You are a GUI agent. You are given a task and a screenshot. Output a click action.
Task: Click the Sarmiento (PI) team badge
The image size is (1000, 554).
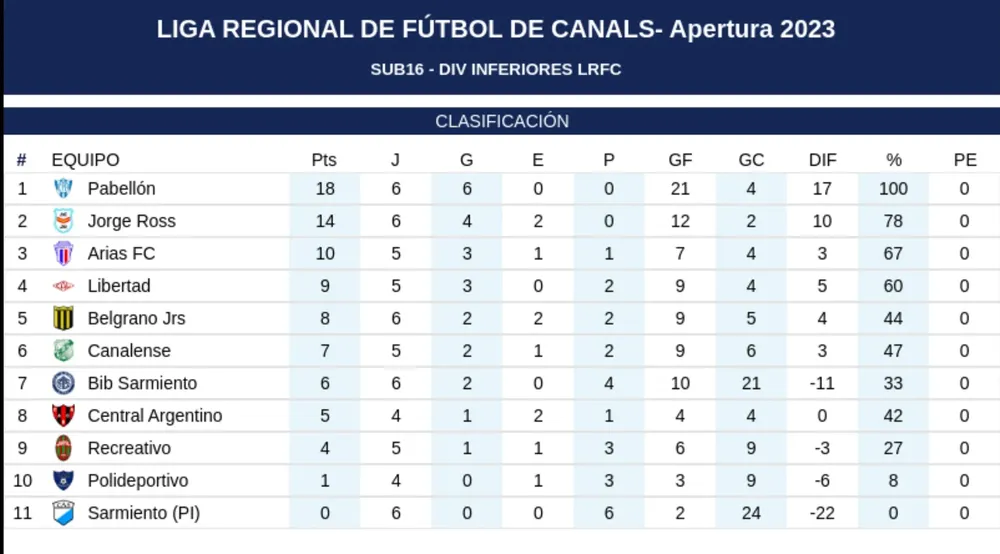click(x=64, y=513)
